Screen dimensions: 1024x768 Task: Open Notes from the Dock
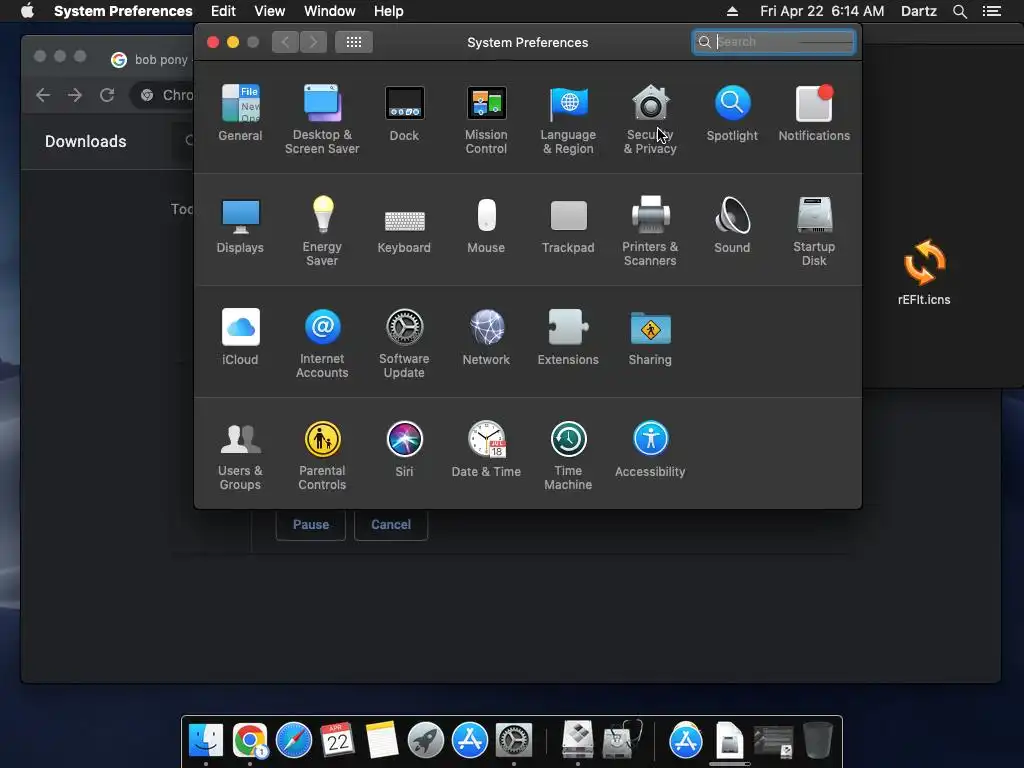pyautogui.click(x=382, y=741)
